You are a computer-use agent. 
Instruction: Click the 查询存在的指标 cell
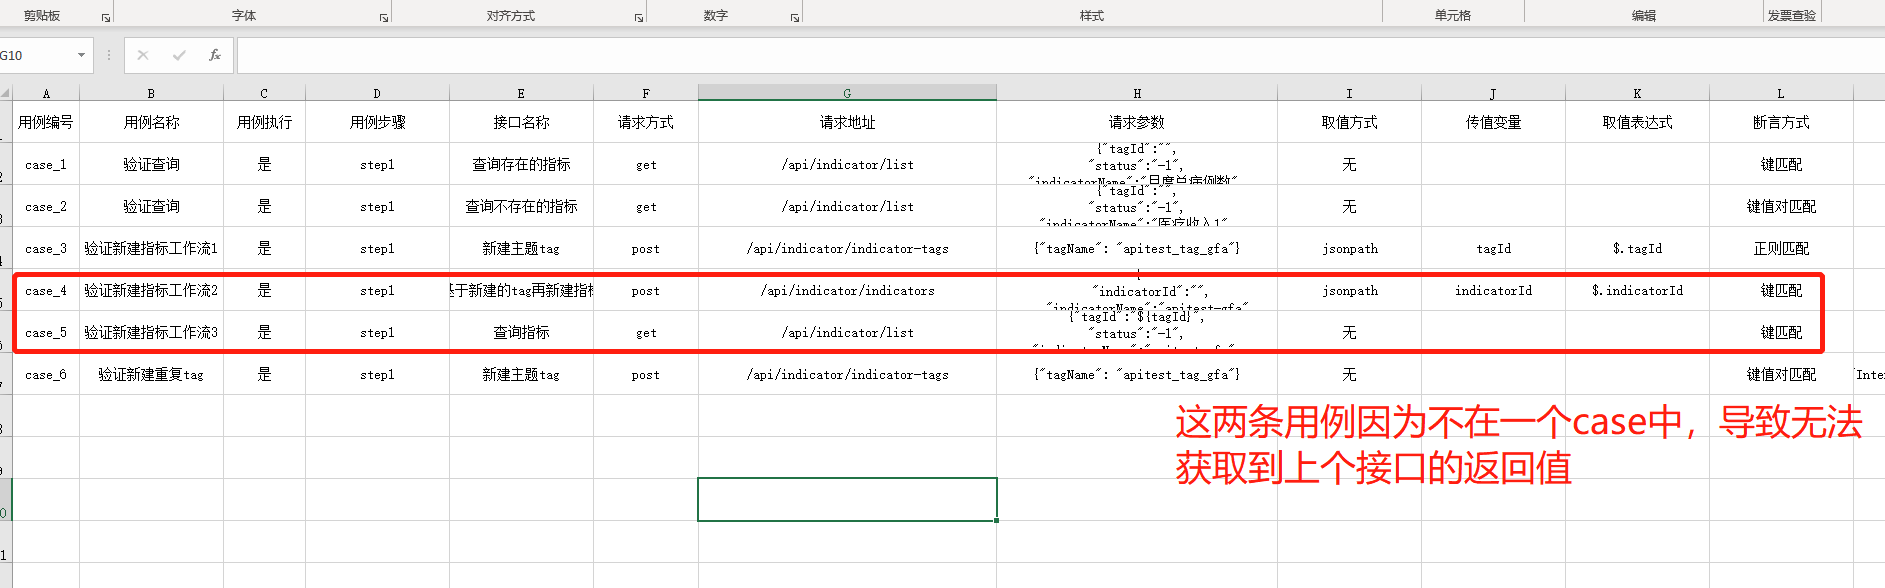point(521,164)
